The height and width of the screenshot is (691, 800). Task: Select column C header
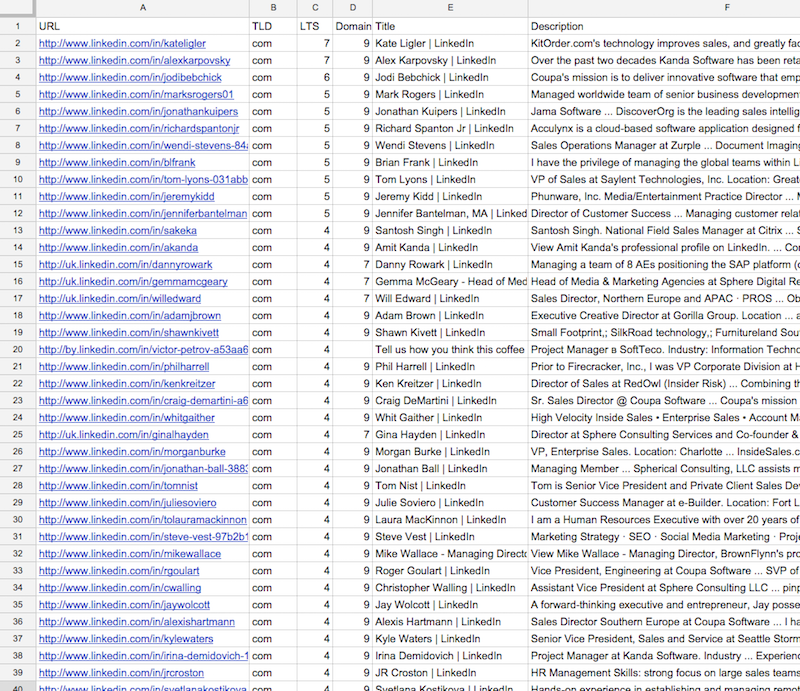tap(315, 8)
